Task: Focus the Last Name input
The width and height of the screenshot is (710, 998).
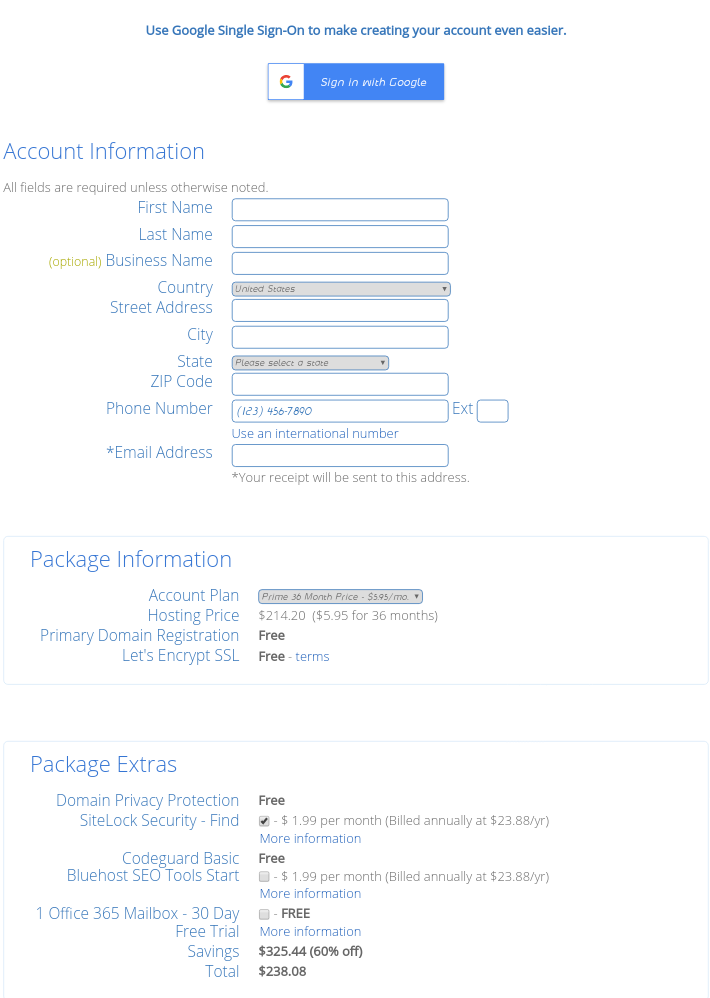Action: tap(340, 237)
